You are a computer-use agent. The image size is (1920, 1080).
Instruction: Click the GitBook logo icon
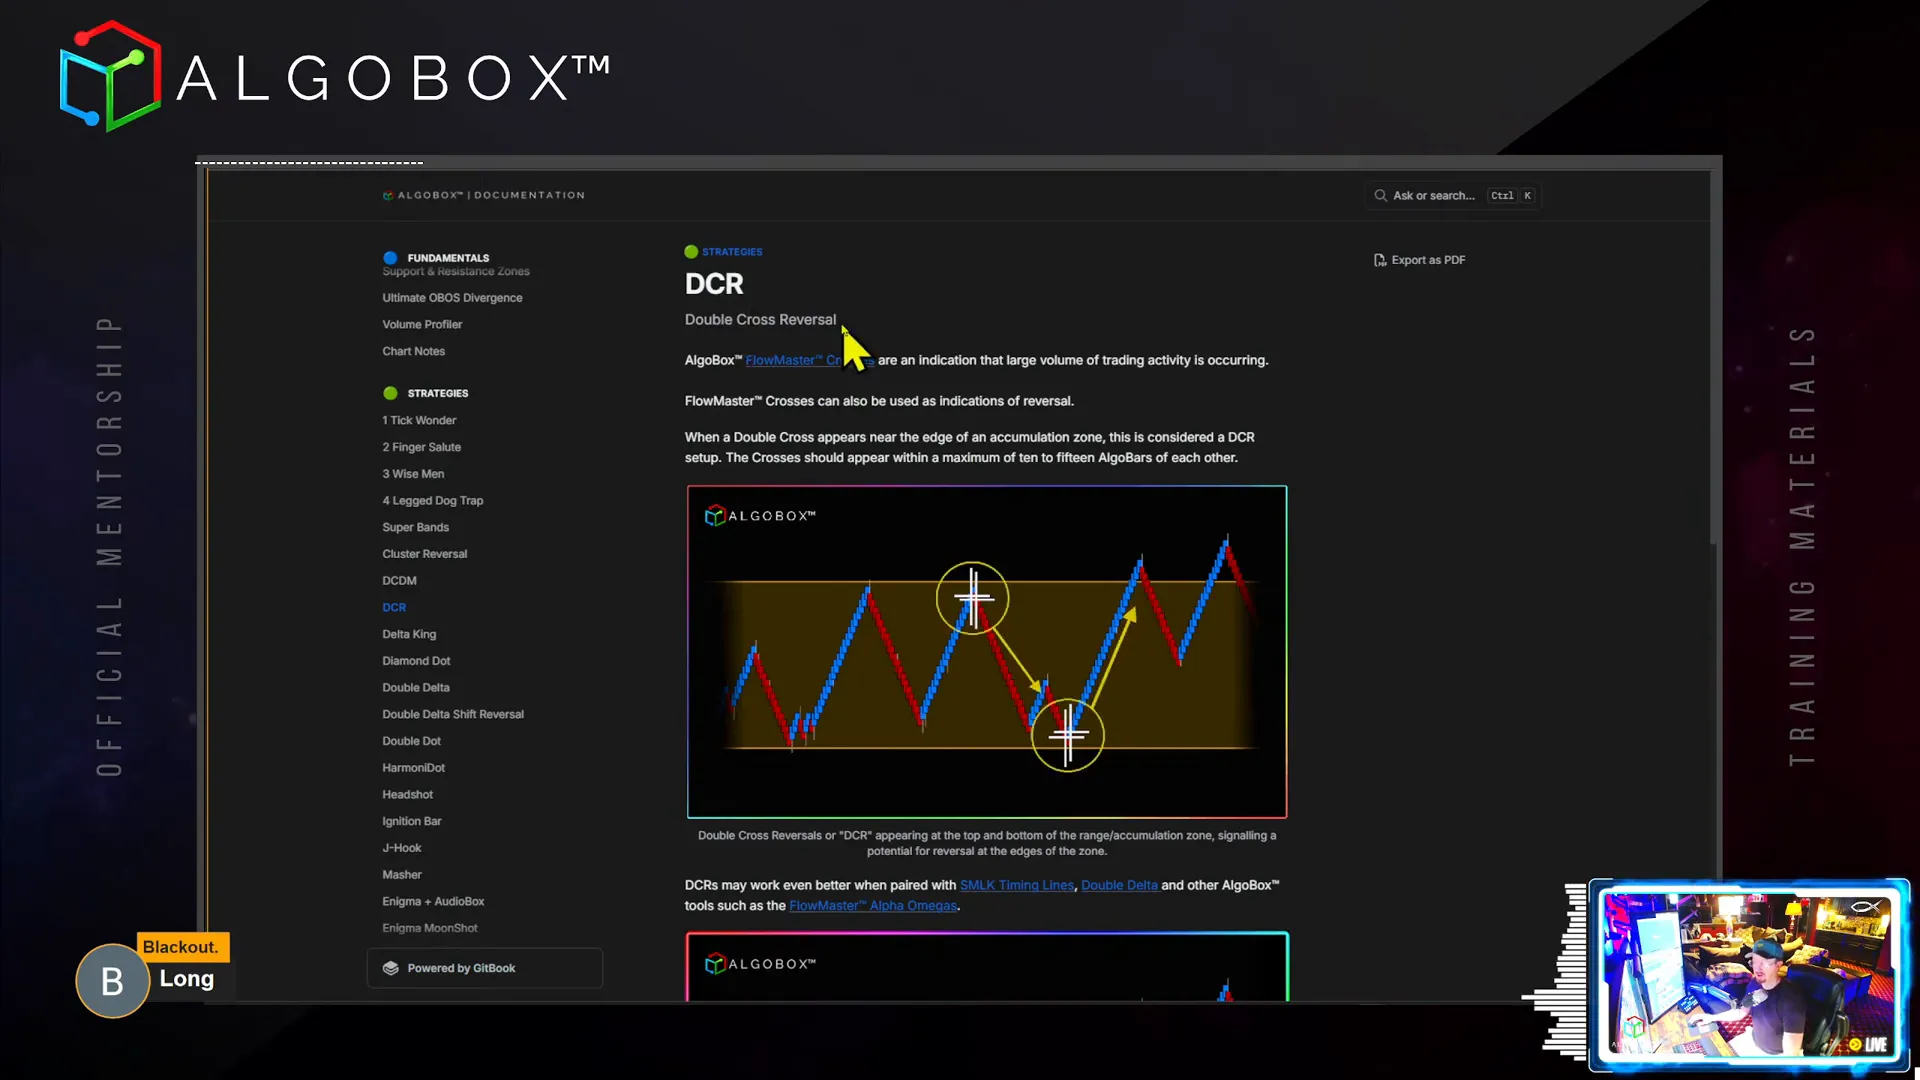[391, 968]
